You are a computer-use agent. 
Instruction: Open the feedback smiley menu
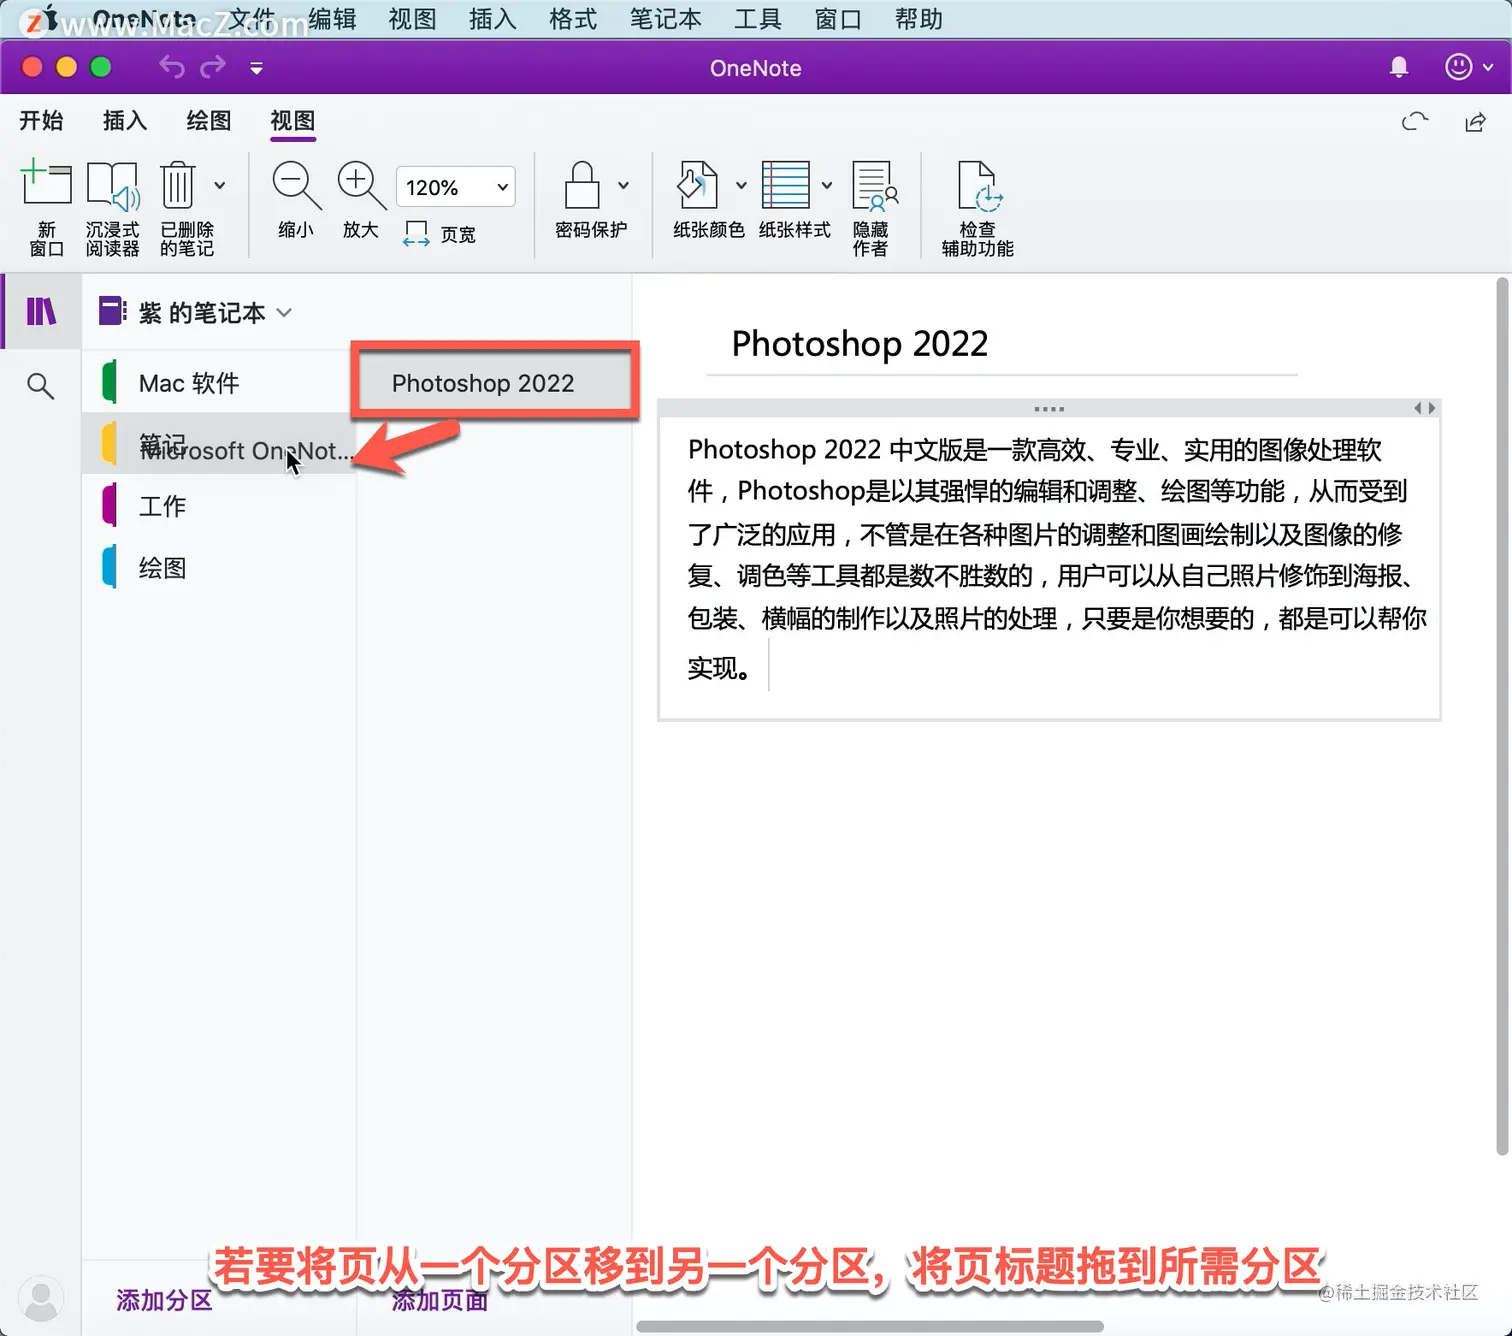click(x=1468, y=67)
